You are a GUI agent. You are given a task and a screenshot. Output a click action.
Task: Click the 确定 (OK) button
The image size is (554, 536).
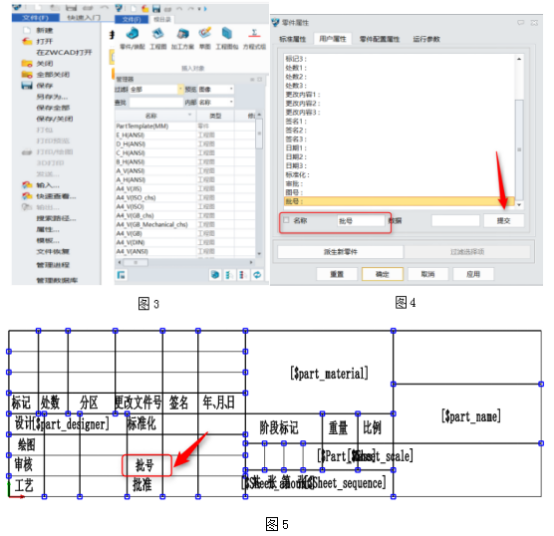click(382, 274)
